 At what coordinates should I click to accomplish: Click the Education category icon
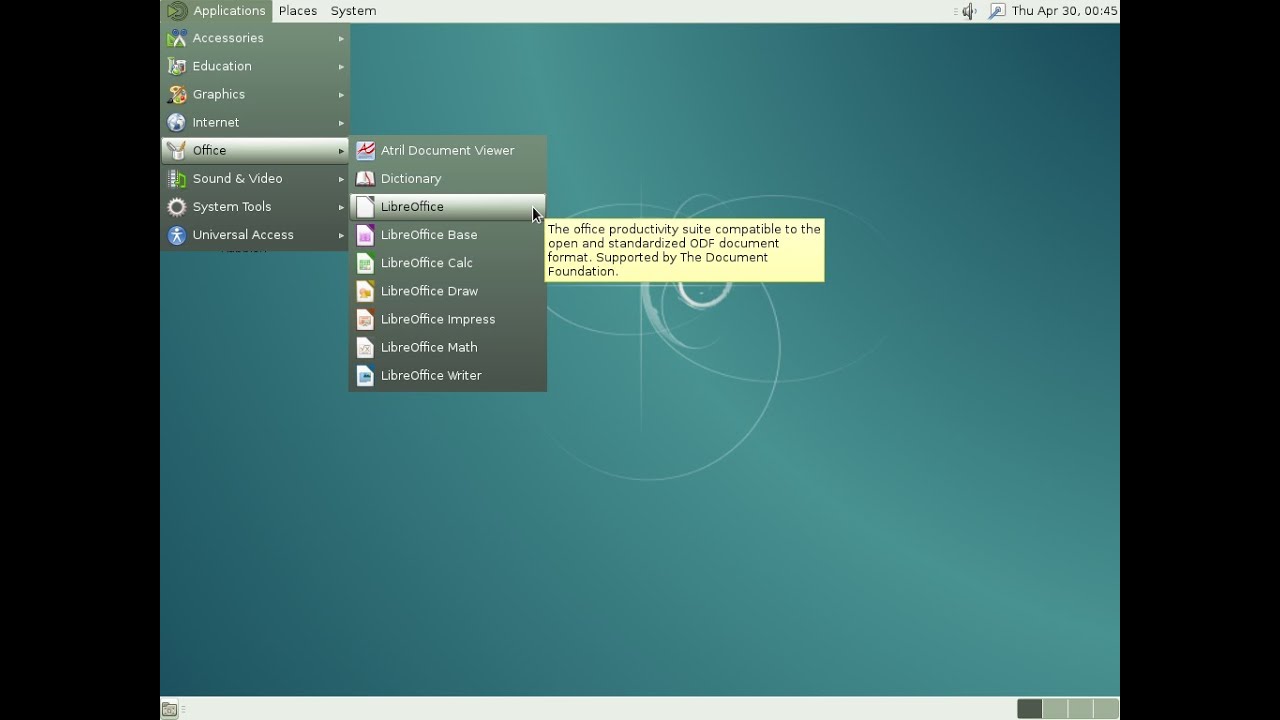point(177,66)
